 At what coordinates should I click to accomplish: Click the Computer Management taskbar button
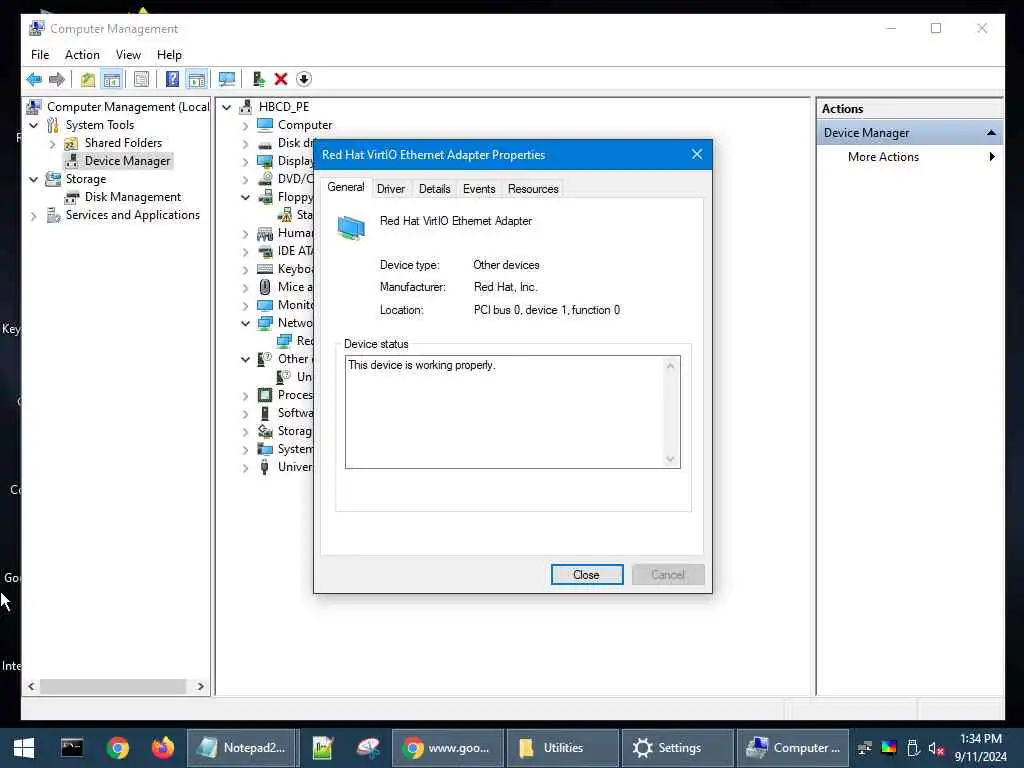click(793, 748)
